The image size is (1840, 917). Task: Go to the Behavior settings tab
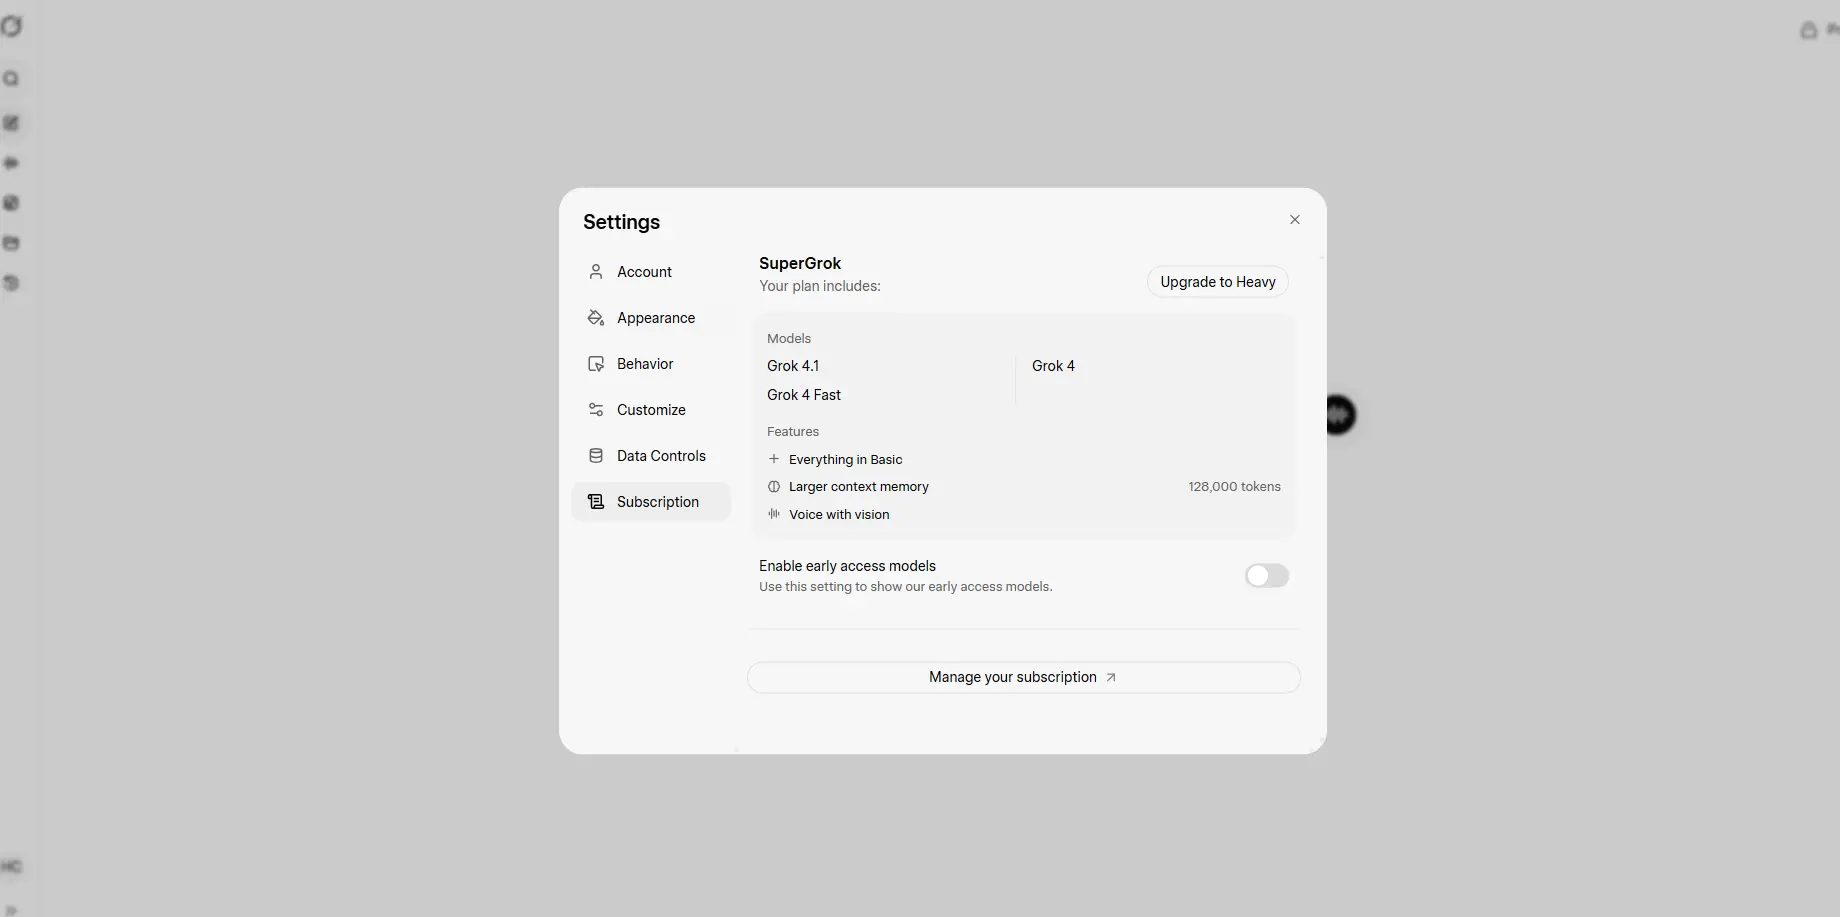click(651, 364)
